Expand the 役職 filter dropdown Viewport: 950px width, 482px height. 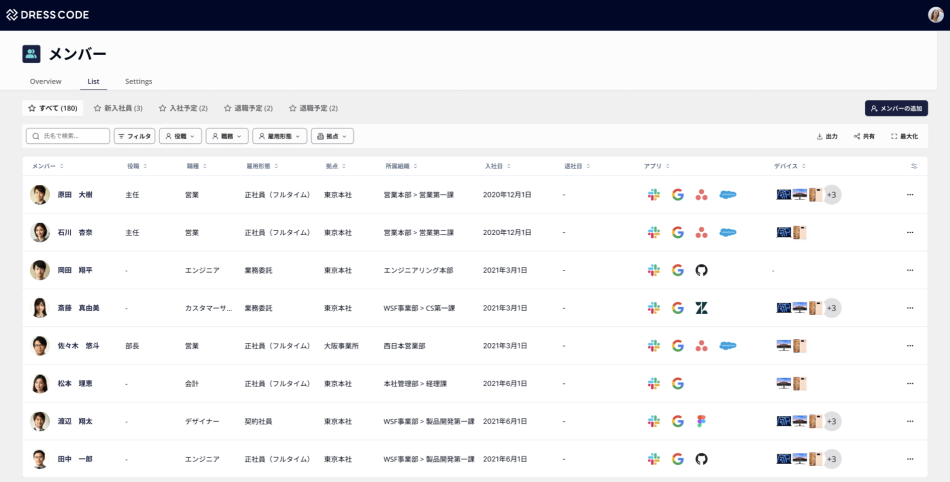[x=179, y=136]
